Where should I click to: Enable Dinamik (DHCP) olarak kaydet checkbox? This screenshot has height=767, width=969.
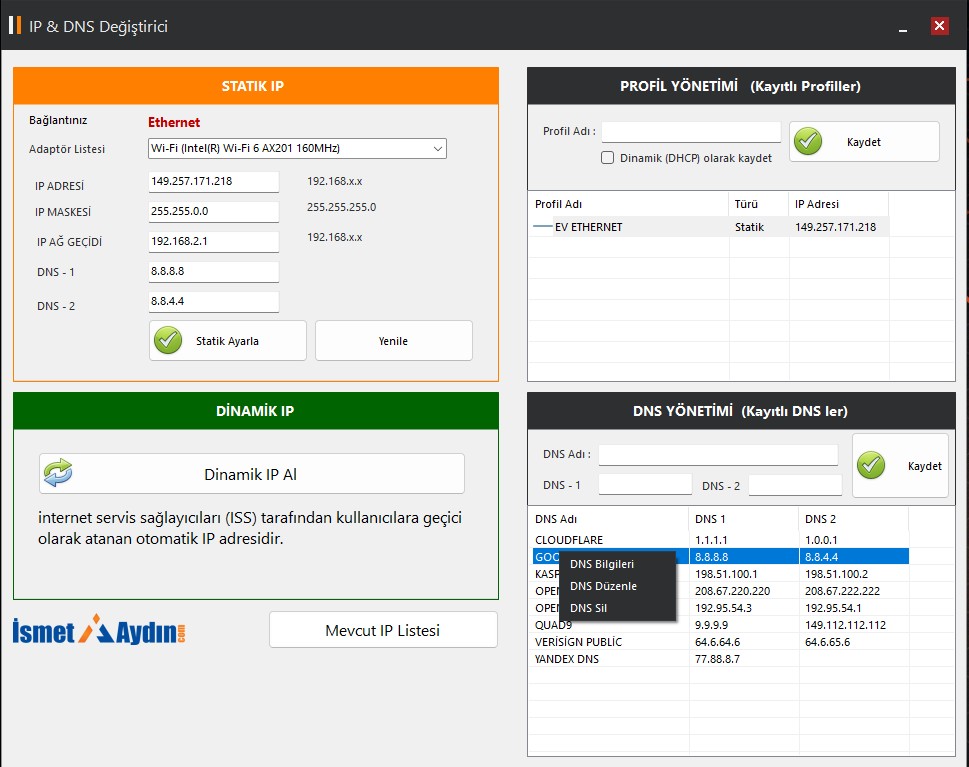(x=607, y=158)
